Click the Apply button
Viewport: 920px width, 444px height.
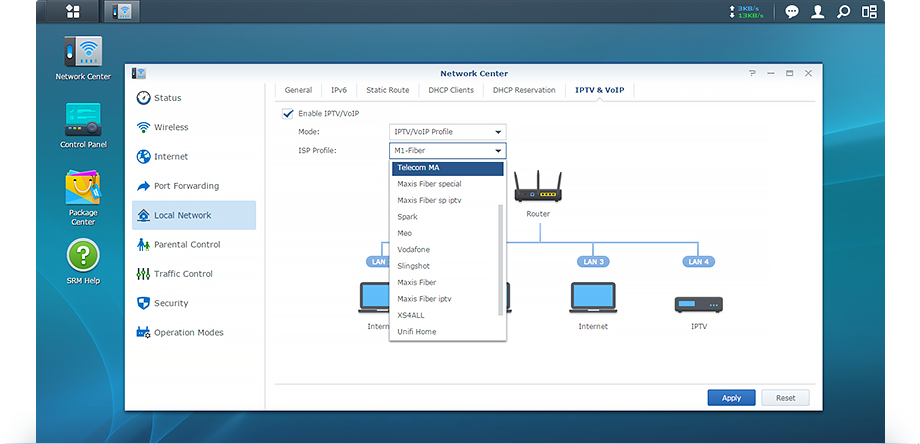click(x=731, y=397)
